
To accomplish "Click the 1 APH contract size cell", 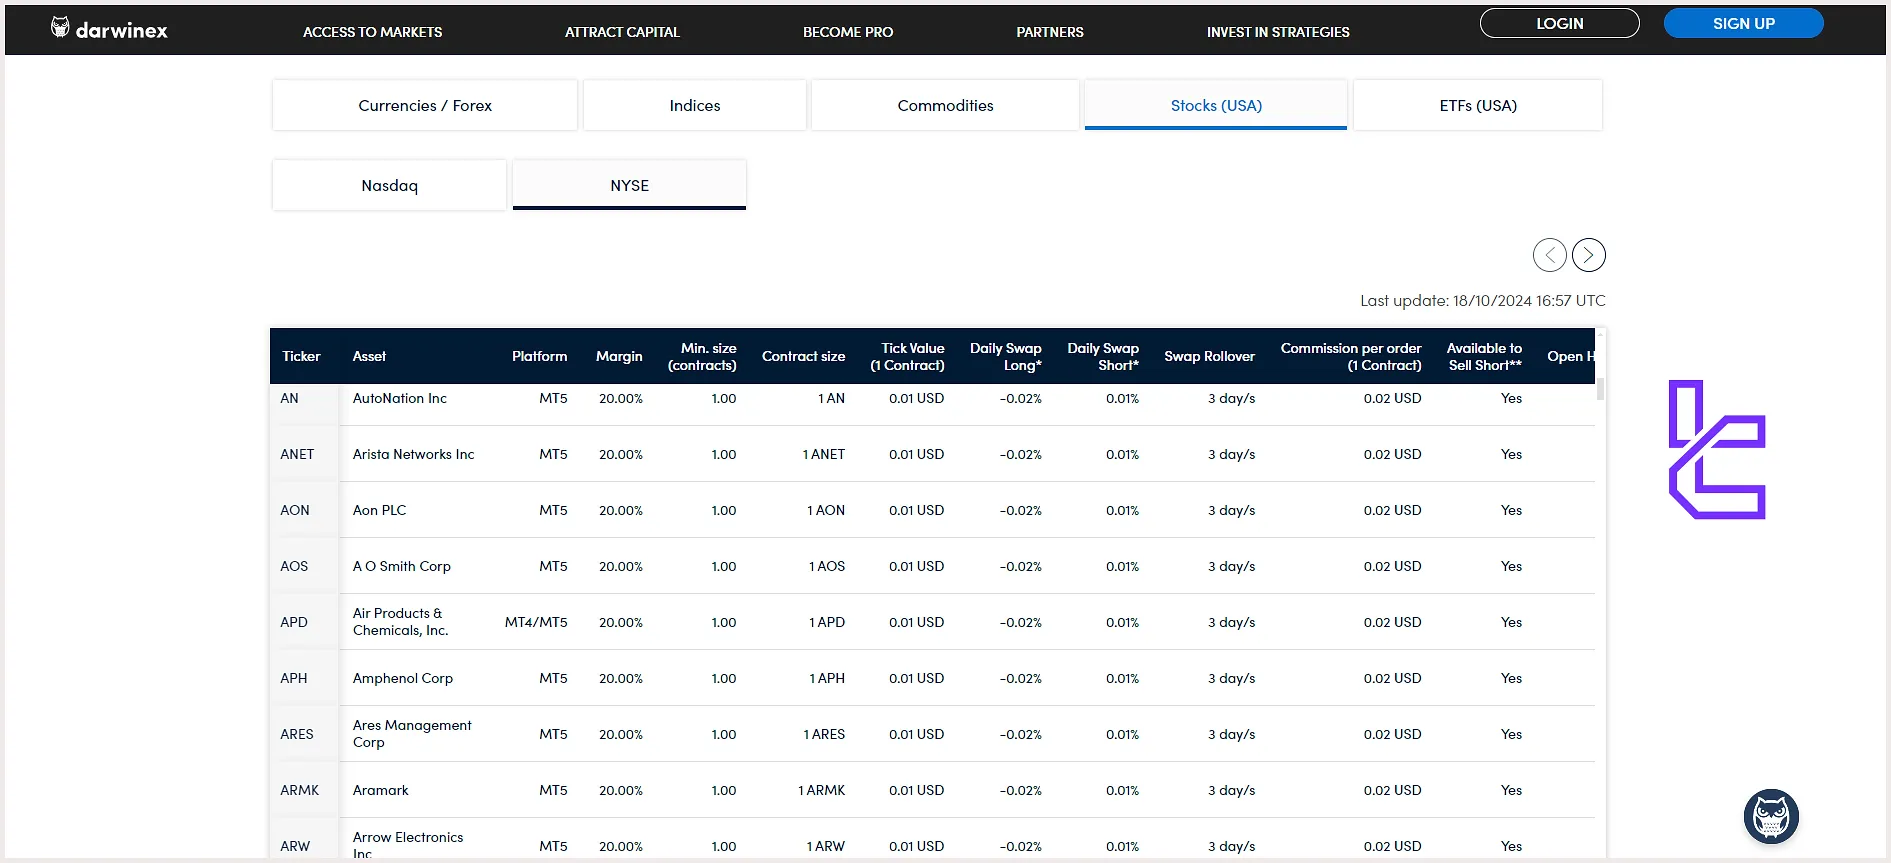I will [827, 678].
